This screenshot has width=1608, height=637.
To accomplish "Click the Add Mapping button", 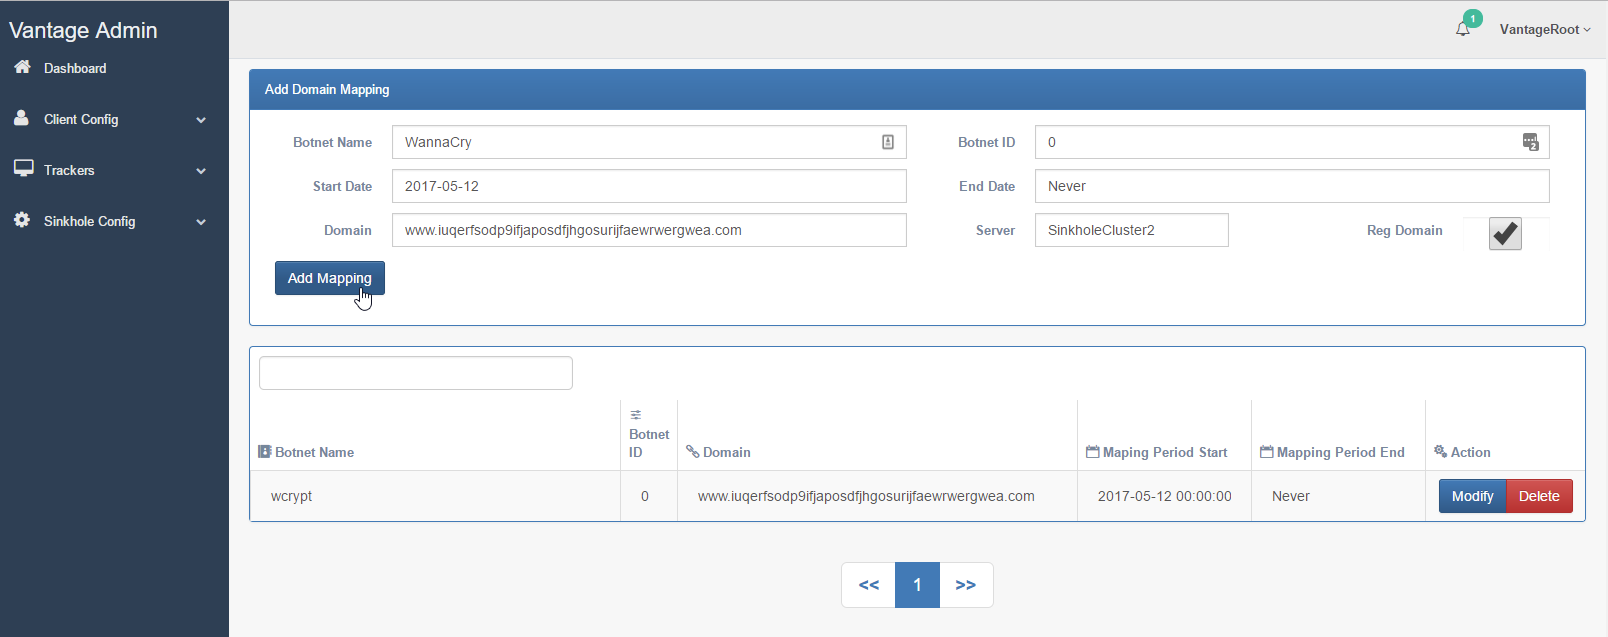I will click(x=329, y=278).
